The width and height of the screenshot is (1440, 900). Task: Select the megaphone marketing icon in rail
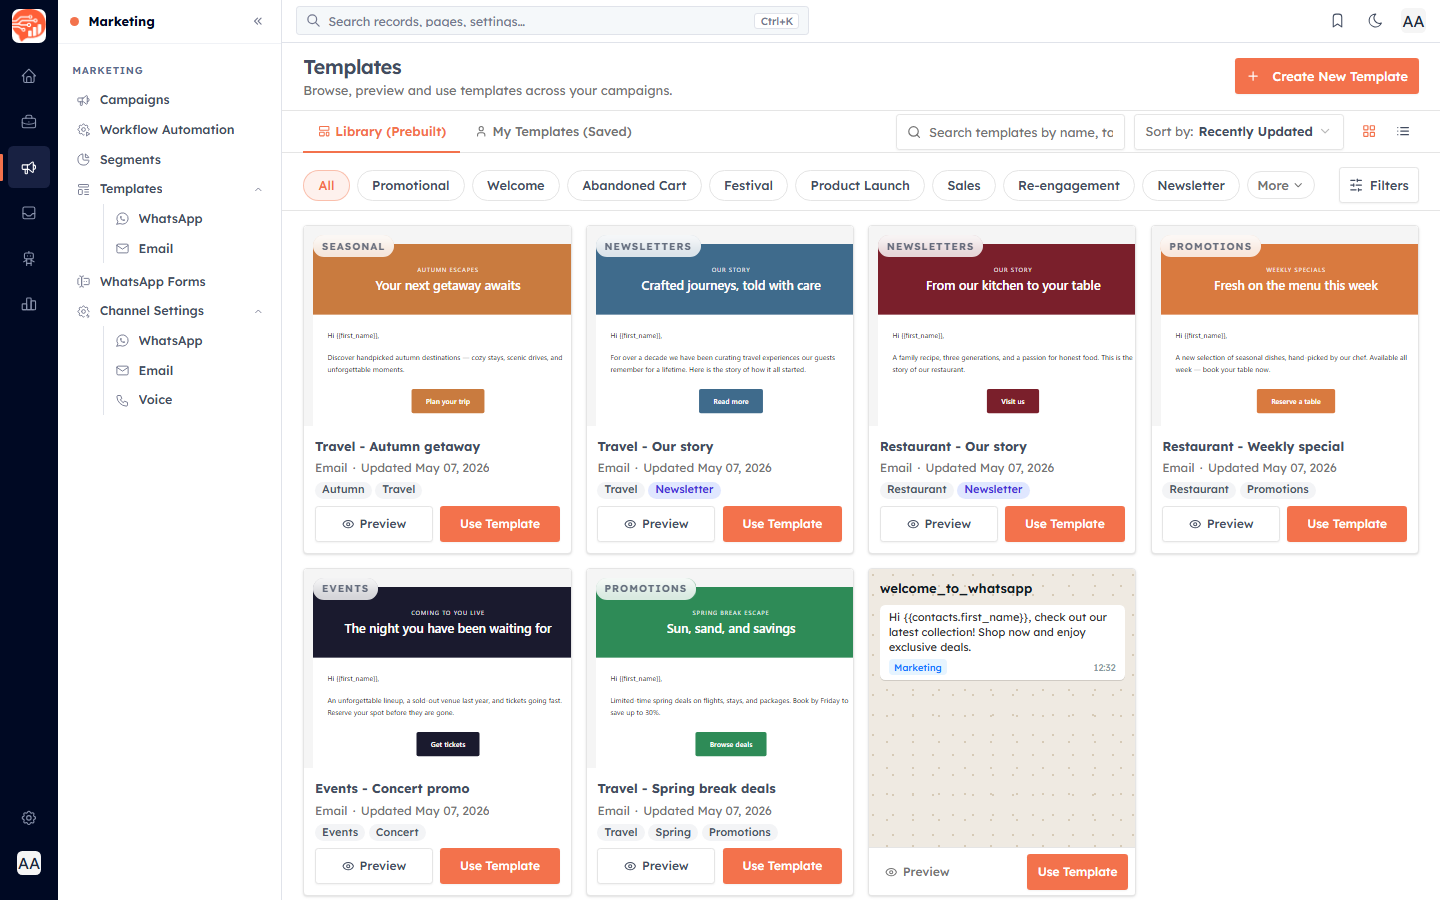pos(29,167)
